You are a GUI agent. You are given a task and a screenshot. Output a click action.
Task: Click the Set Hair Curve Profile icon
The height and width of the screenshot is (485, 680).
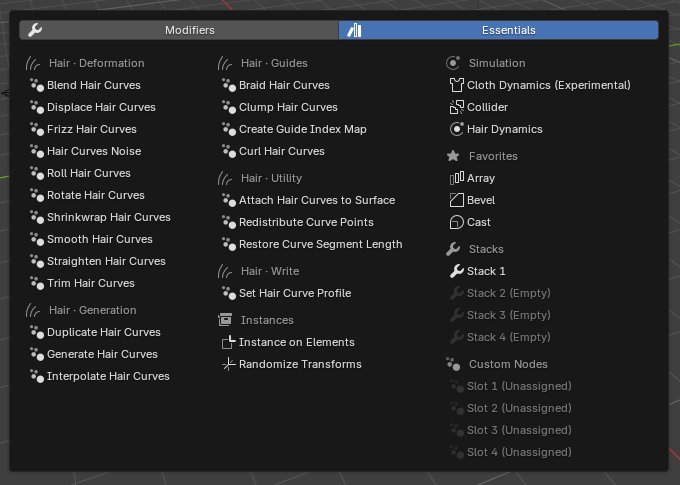pos(229,293)
